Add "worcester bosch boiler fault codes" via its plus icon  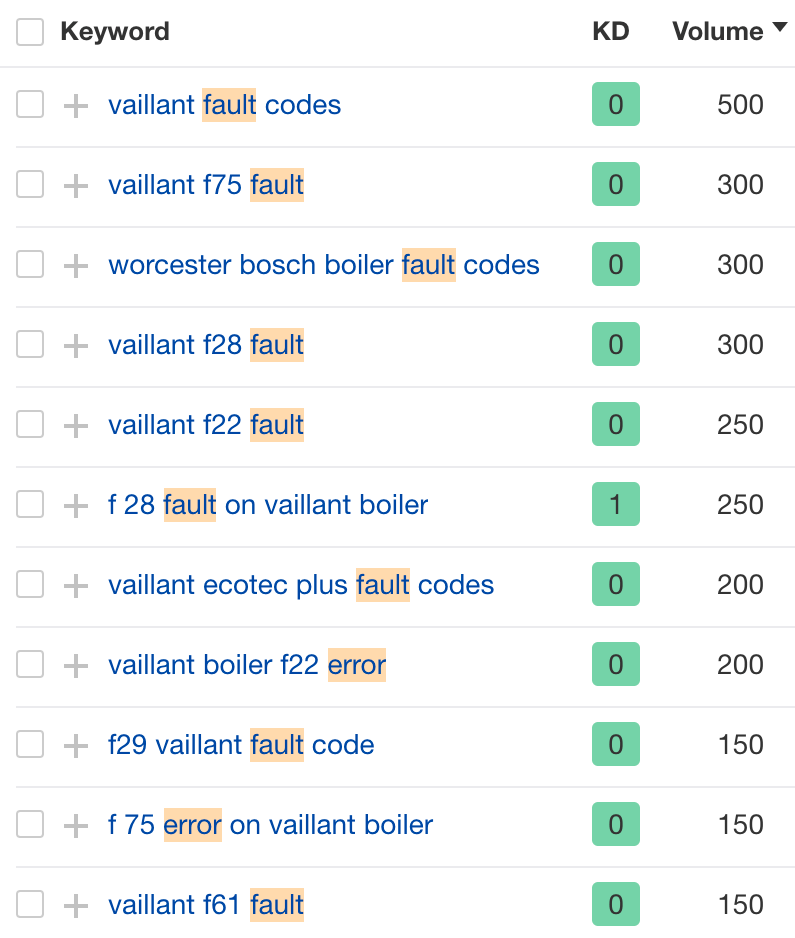[74, 264]
